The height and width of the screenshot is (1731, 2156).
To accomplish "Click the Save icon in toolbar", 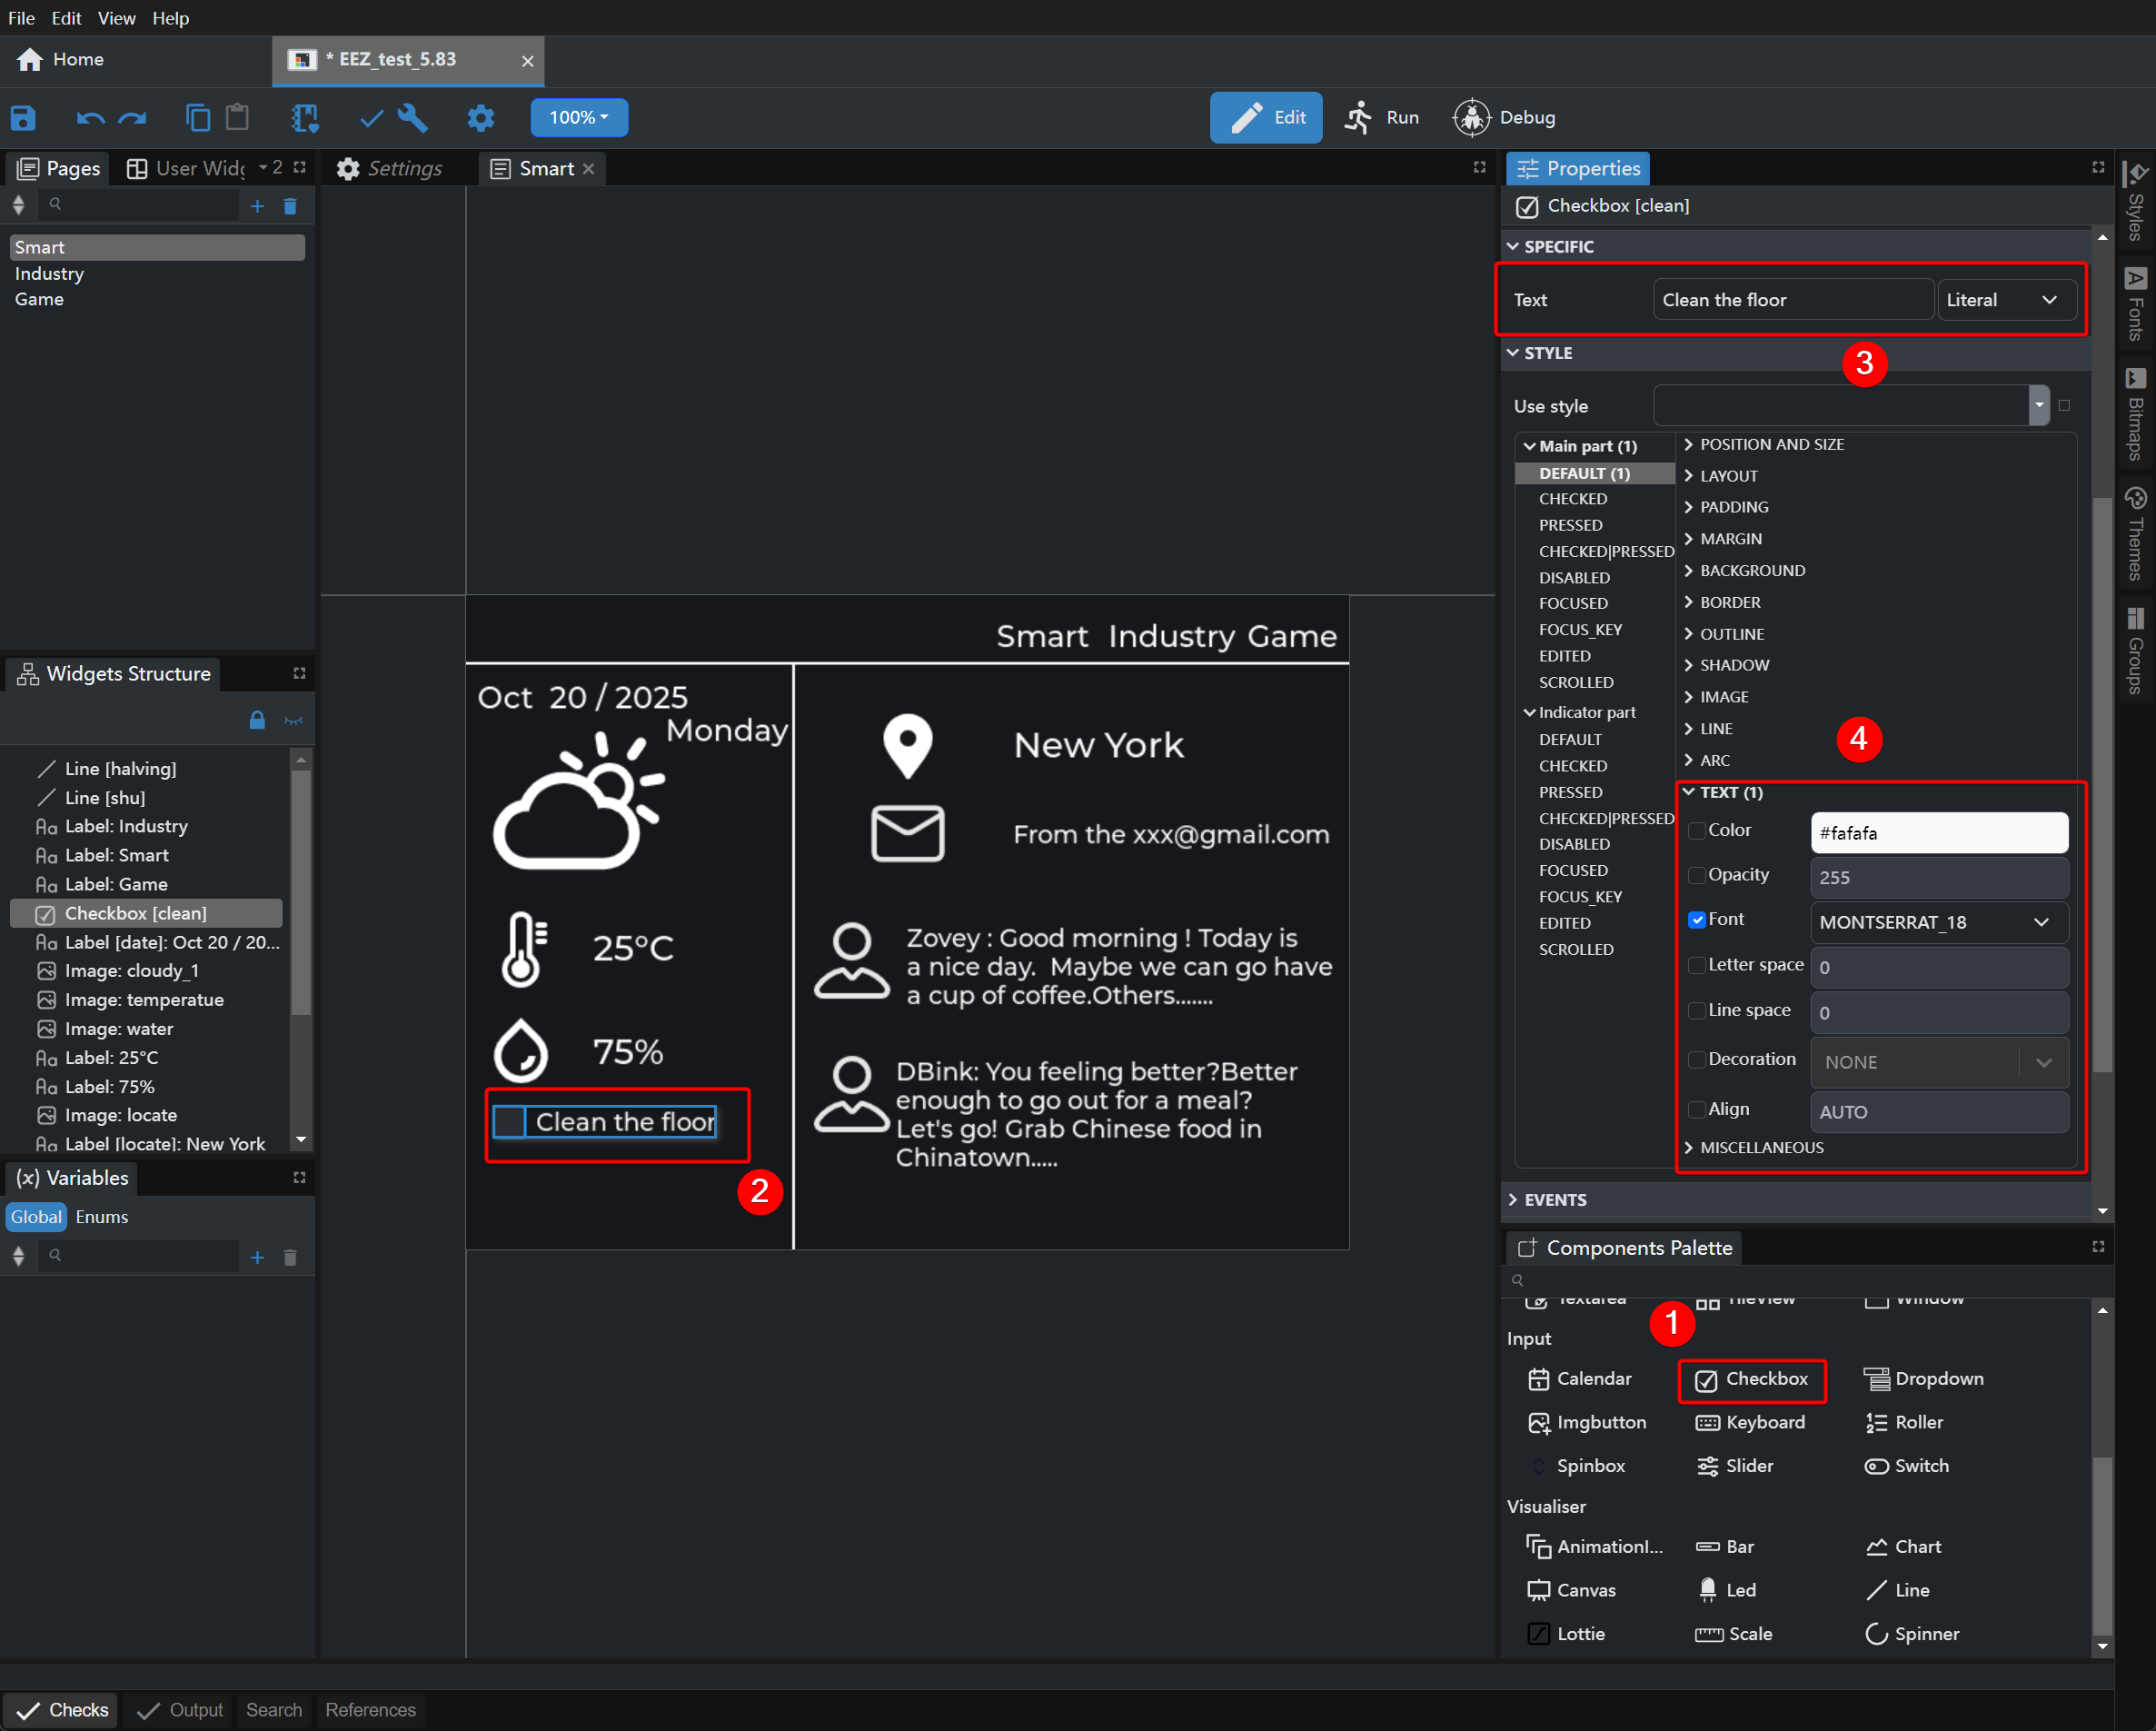I will (x=23, y=118).
